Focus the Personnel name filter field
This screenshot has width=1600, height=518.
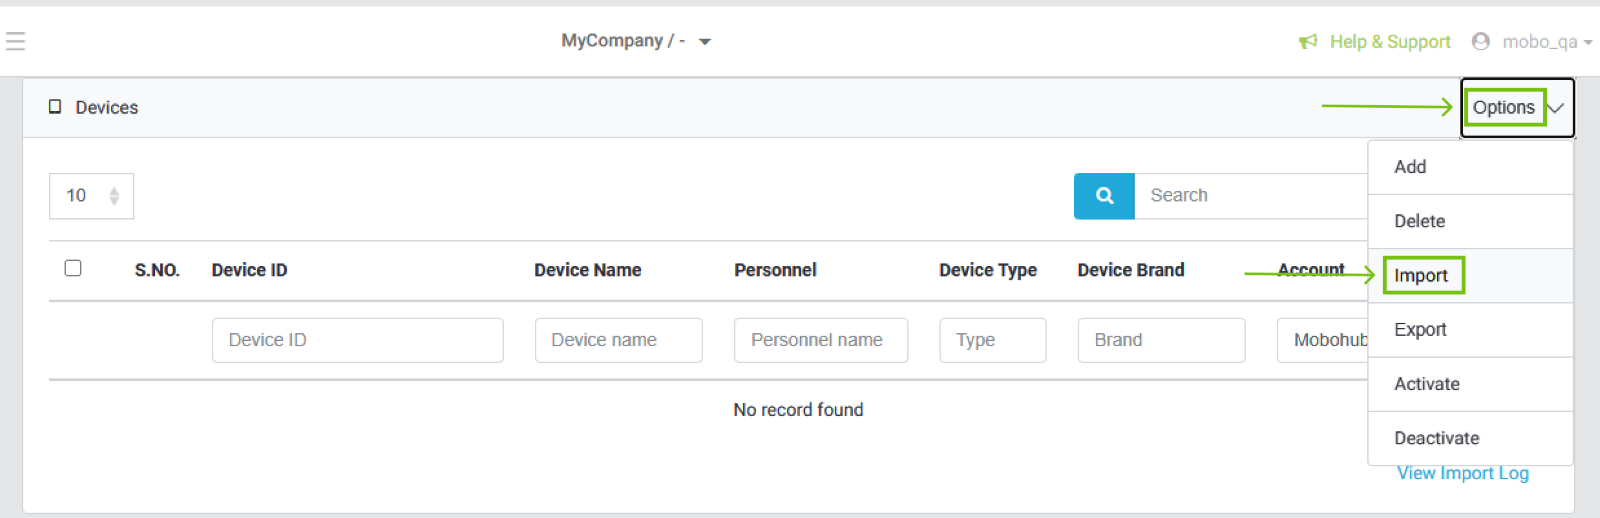(x=820, y=340)
